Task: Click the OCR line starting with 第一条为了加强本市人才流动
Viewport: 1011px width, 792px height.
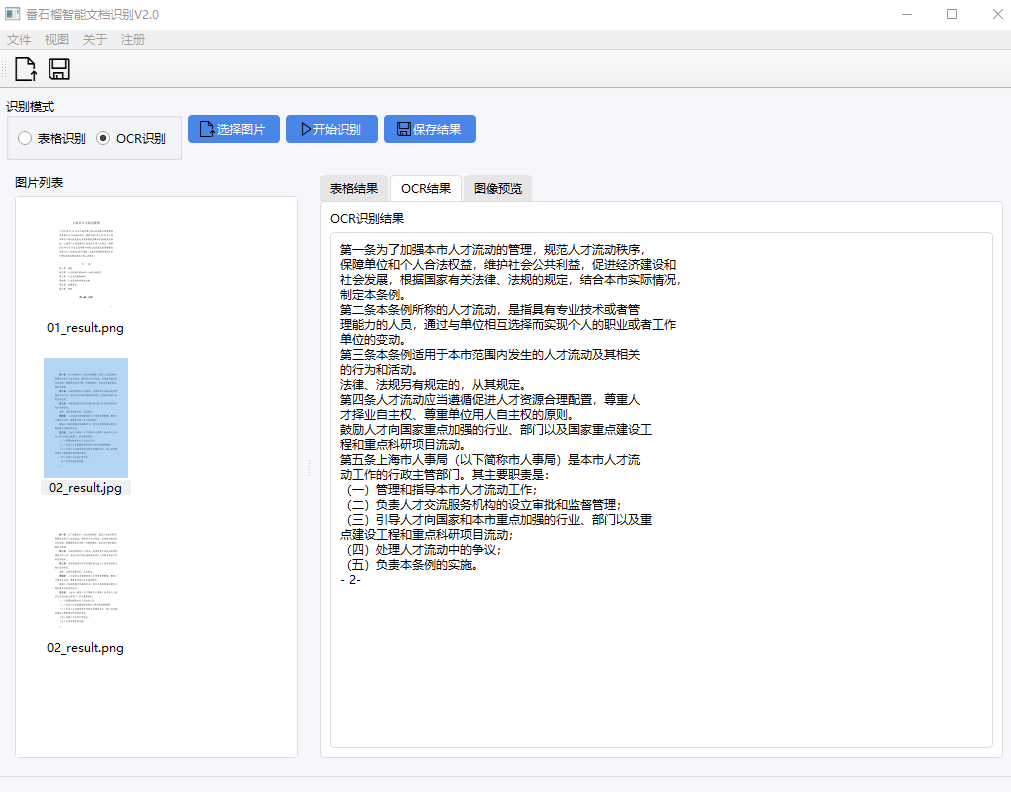Action: click(x=493, y=250)
